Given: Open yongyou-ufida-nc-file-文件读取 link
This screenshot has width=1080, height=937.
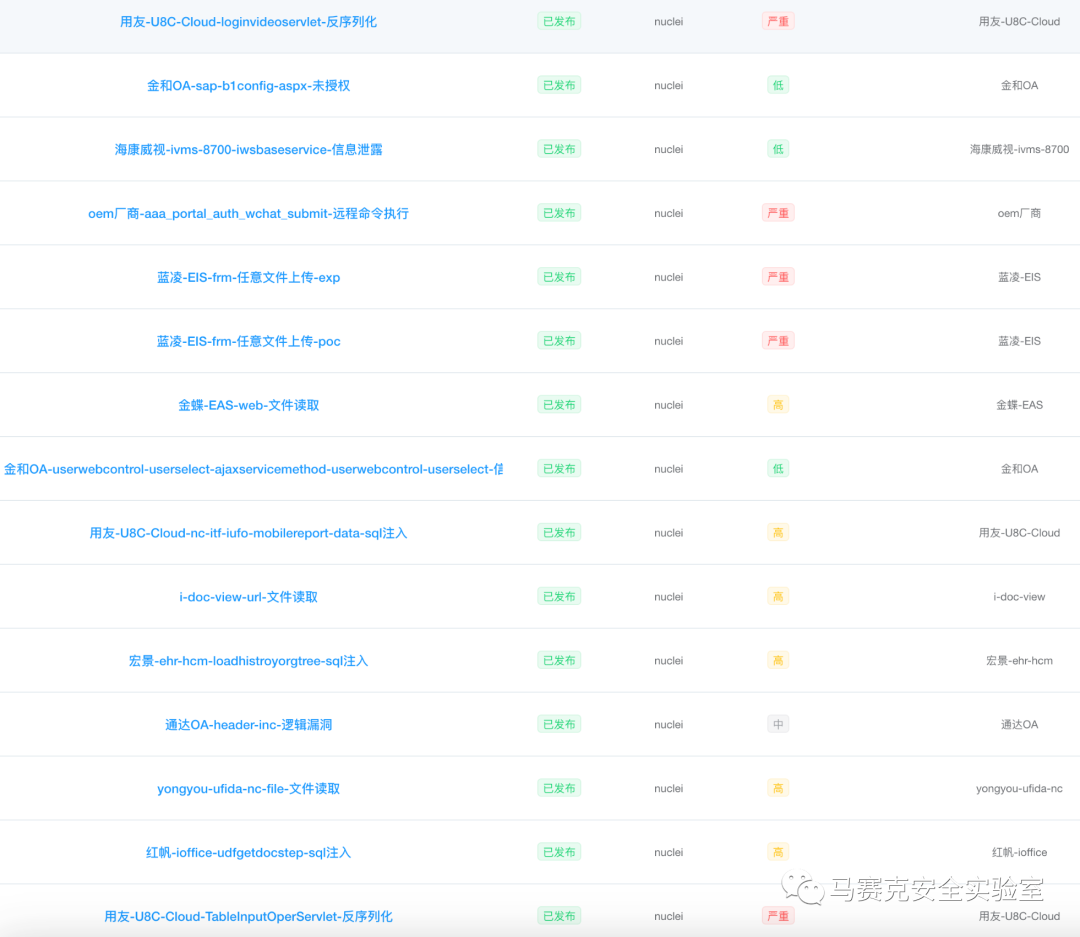Looking at the screenshot, I should tap(248, 789).
